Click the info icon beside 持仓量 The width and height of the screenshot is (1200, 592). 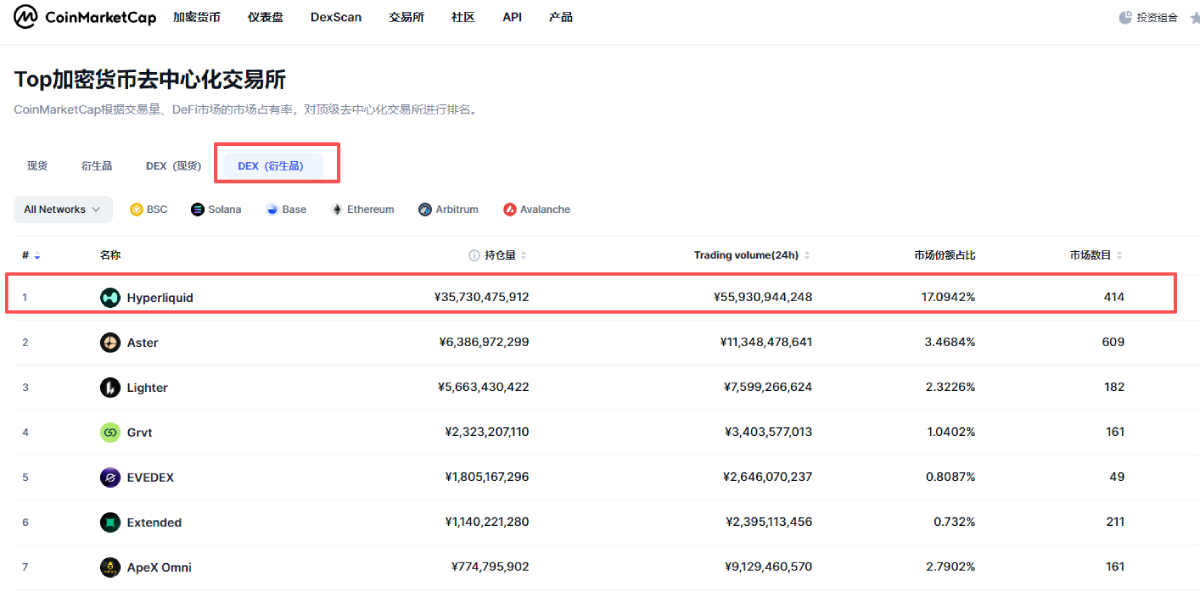point(474,255)
